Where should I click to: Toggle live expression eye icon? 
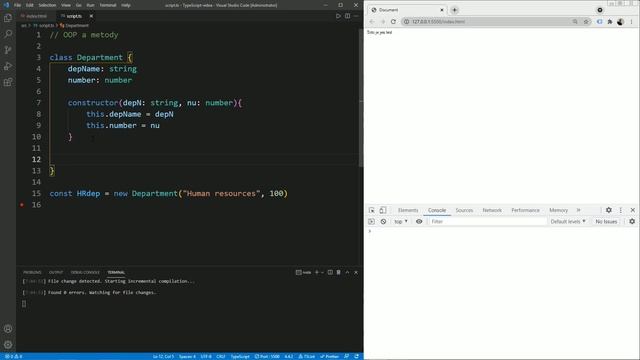point(419,222)
